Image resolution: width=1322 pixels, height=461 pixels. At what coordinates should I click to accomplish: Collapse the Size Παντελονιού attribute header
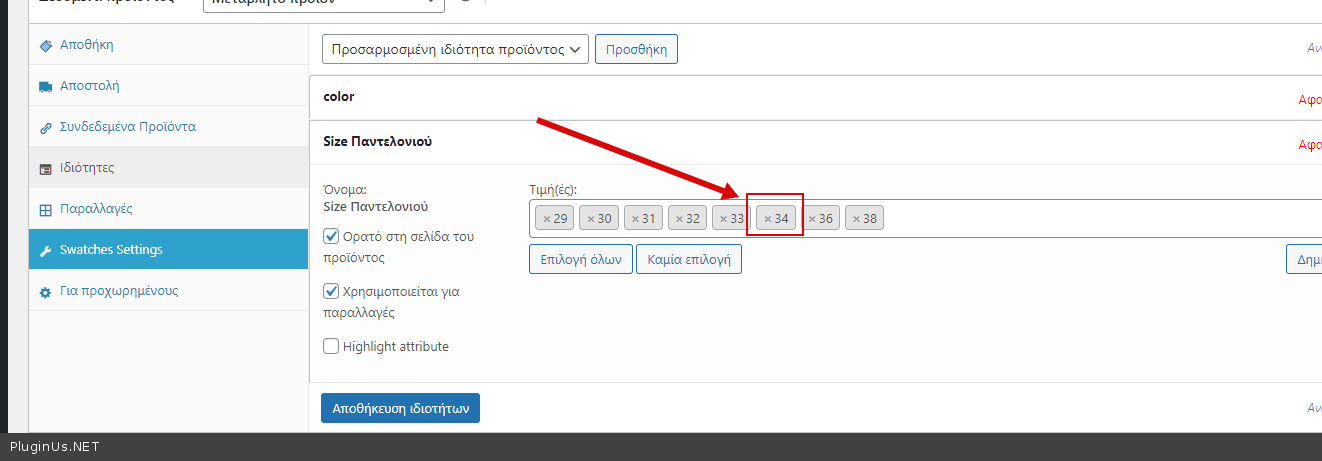coord(815,143)
